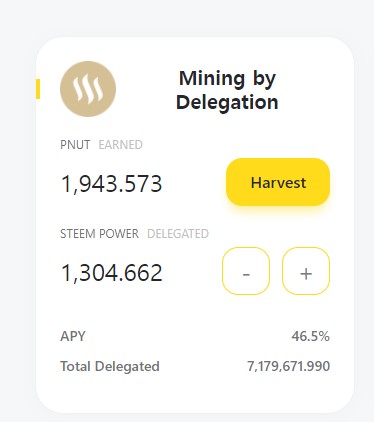
Task: Click the yellow accent bar on card edge
Action: [38, 89]
